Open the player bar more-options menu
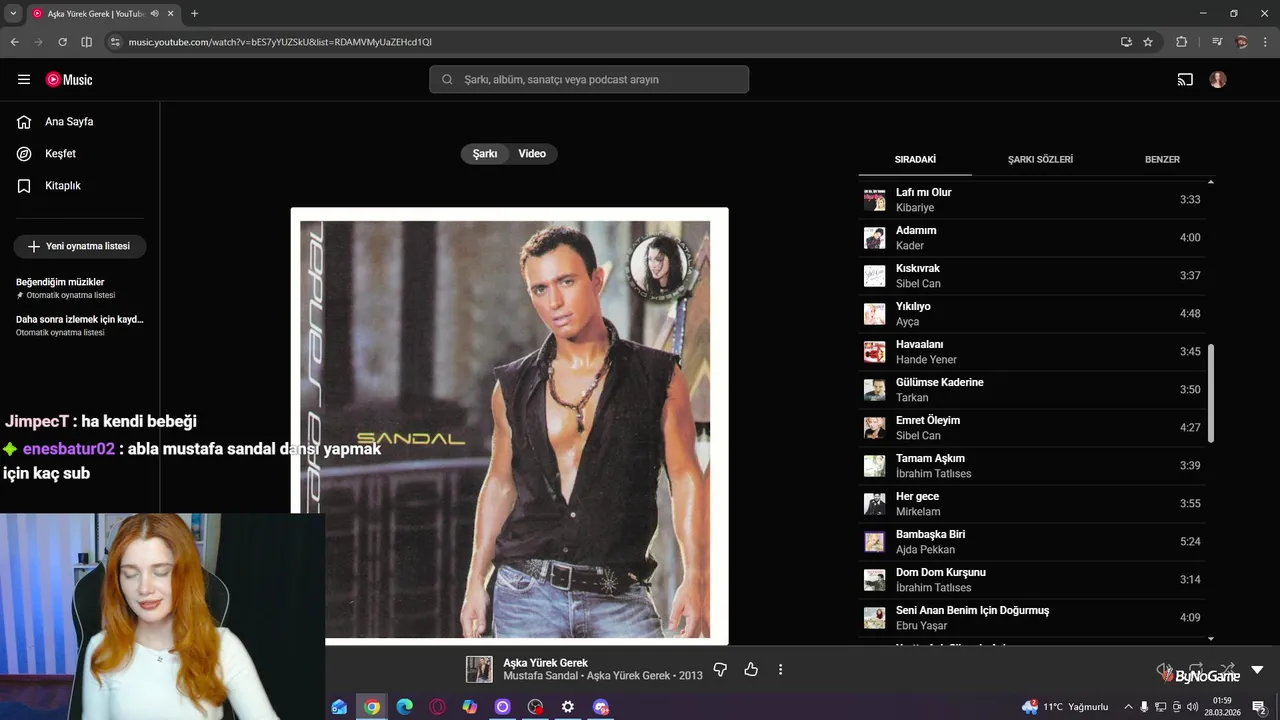Image resolution: width=1280 pixels, height=720 pixels. 781,670
